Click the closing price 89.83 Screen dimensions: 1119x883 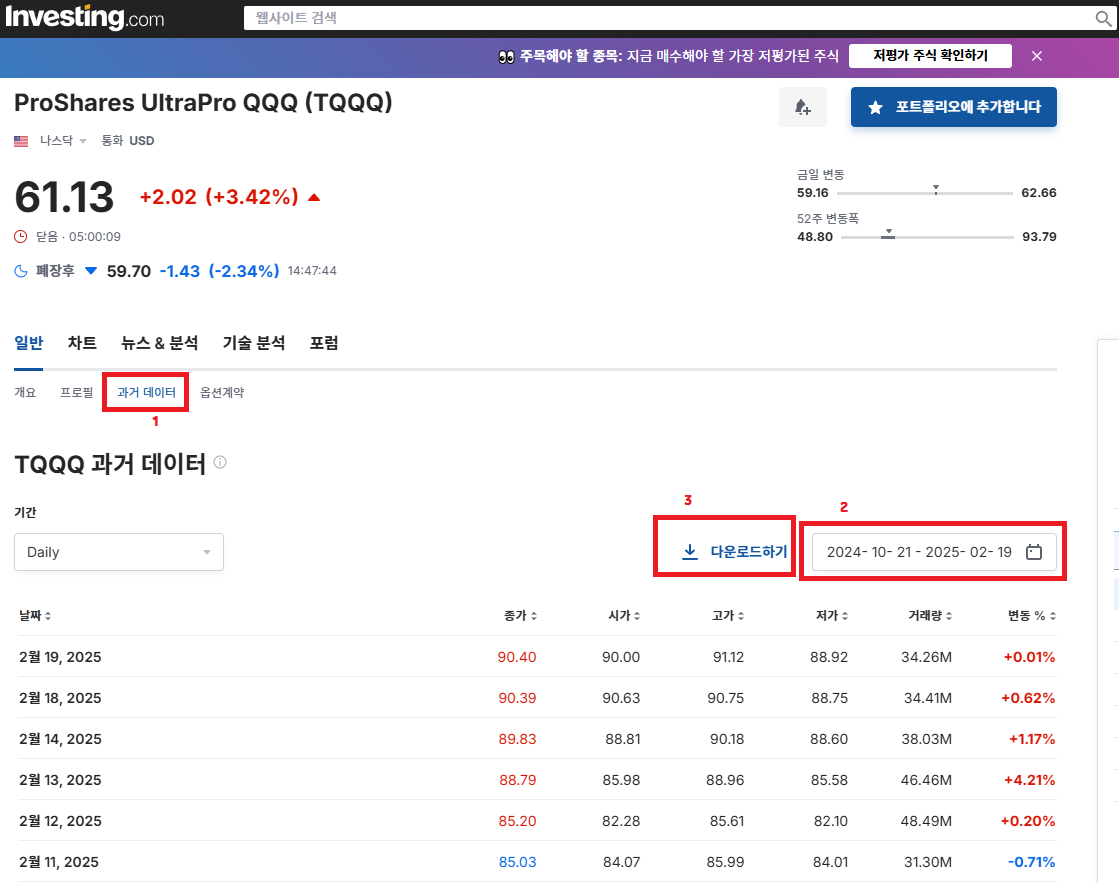tap(517, 739)
